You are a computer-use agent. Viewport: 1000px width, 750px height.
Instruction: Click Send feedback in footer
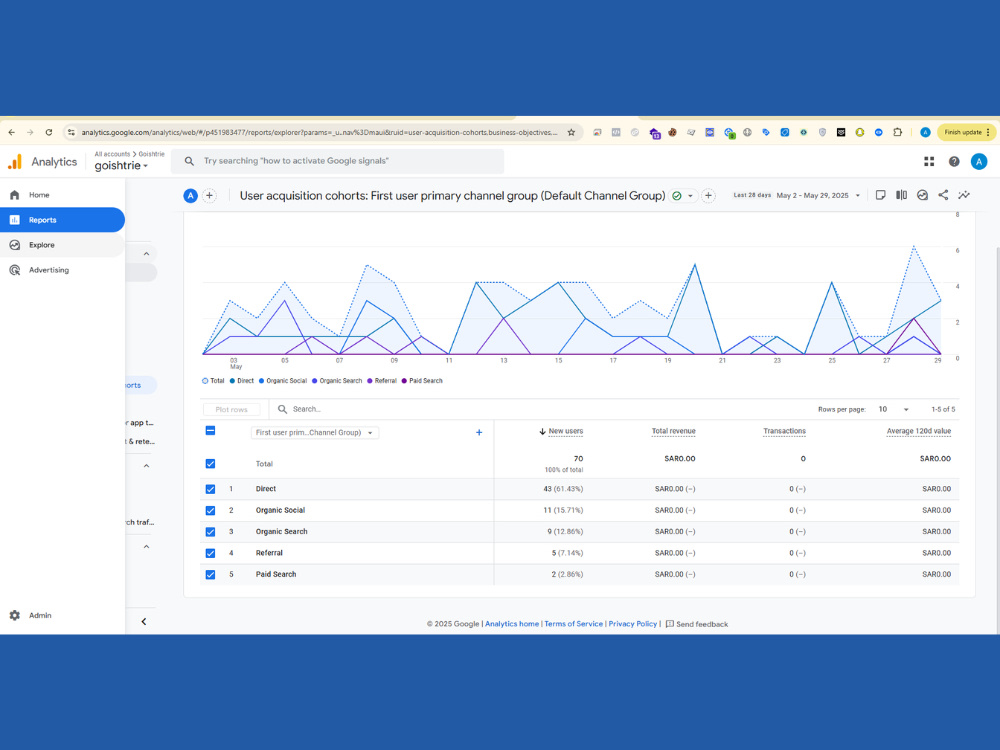[696, 624]
